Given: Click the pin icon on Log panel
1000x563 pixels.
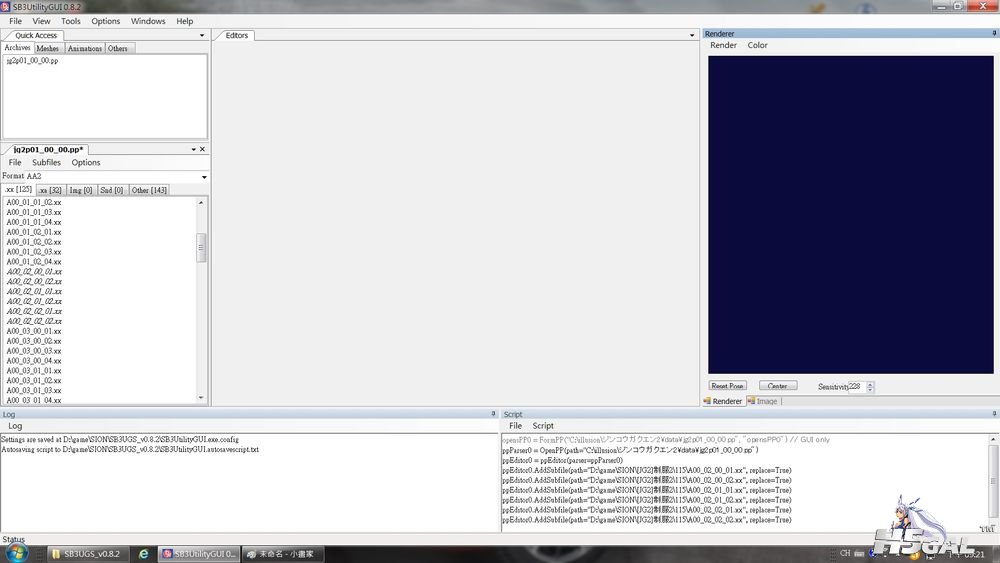Looking at the screenshot, I should coord(493,413).
